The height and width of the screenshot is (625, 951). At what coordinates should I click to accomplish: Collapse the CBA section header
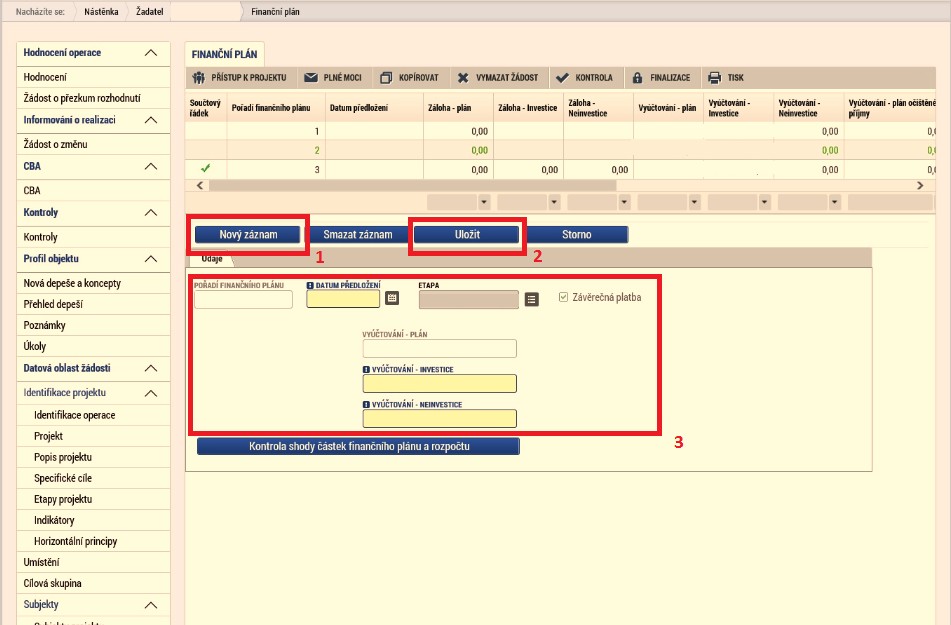151,166
